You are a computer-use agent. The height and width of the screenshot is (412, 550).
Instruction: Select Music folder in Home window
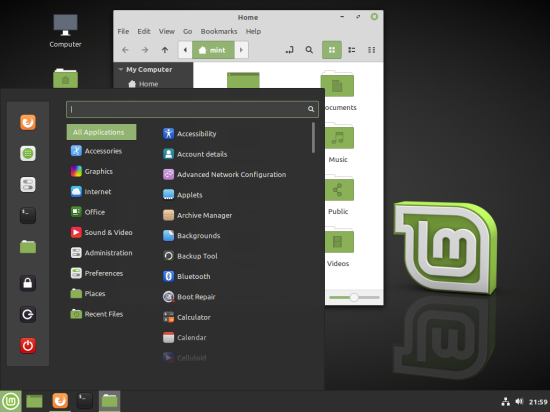[338, 144]
